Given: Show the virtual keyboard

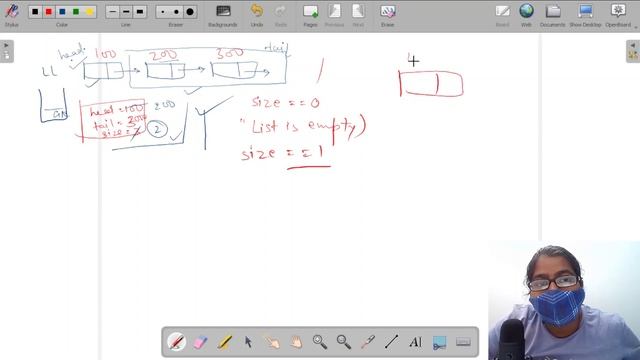Looking at the screenshot, I should [x=463, y=342].
